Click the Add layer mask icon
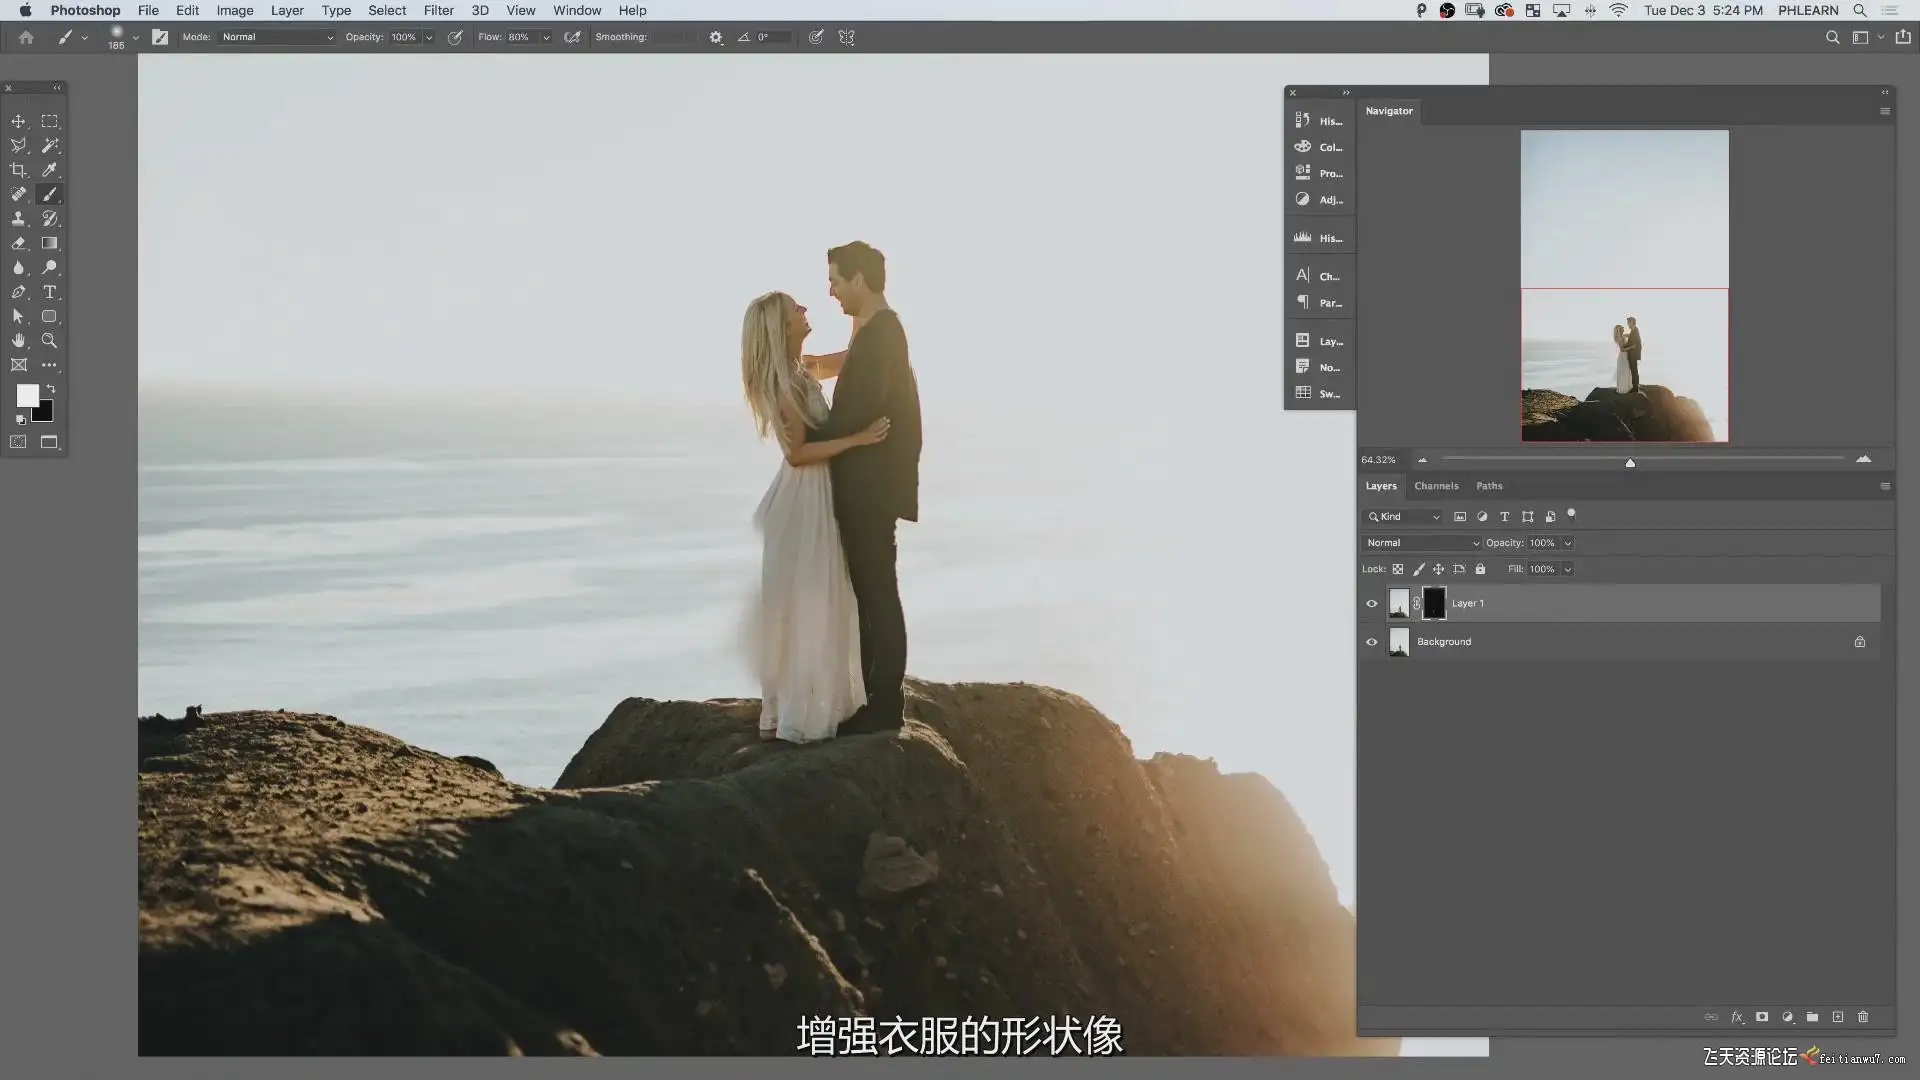 (1762, 1017)
